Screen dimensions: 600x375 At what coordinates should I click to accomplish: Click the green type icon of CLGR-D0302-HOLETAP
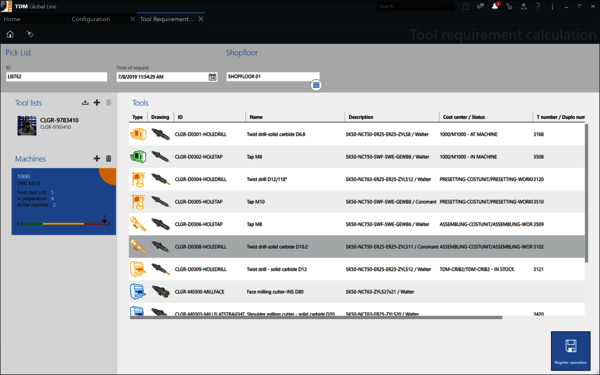tap(138, 157)
